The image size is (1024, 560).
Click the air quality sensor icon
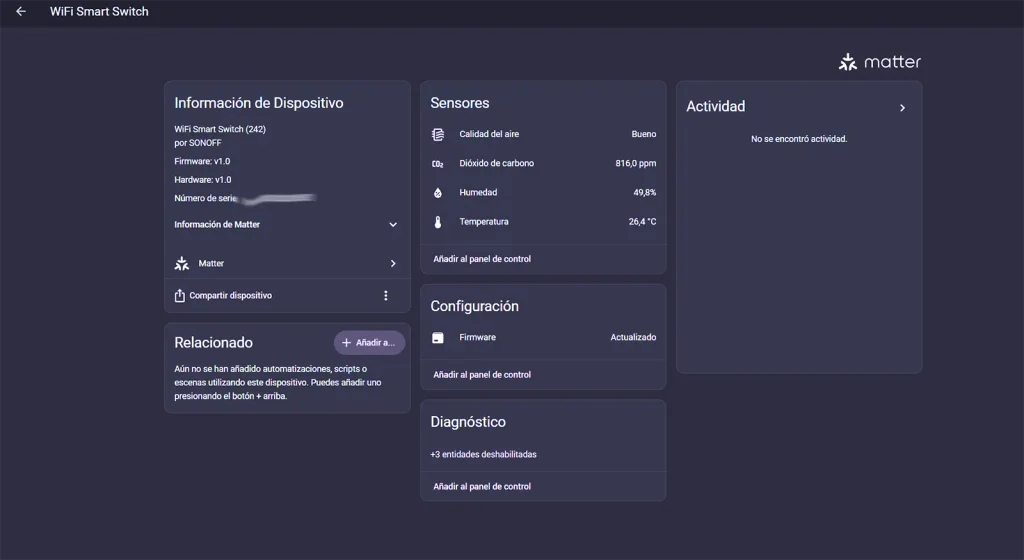pyautogui.click(x=438, y=134)
